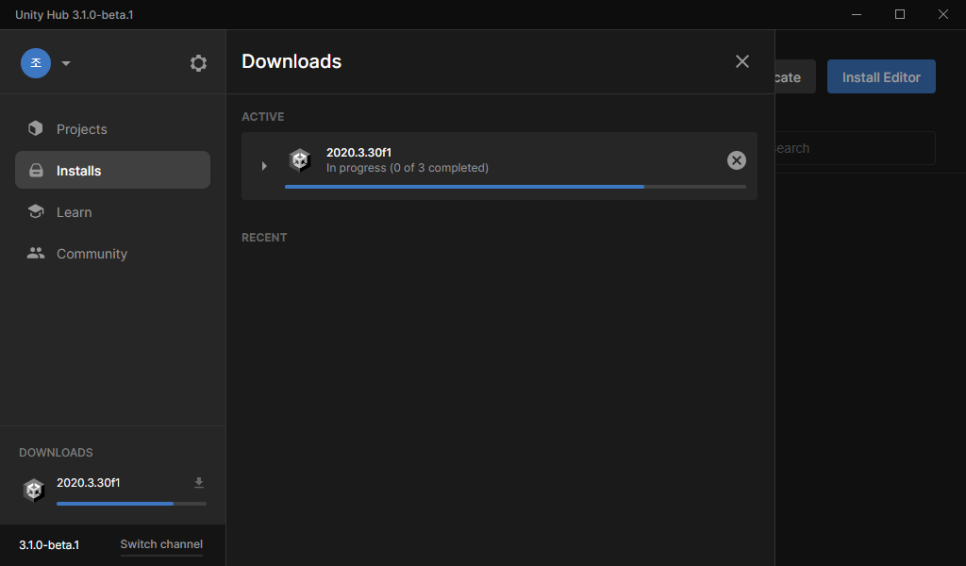Close the Downloads panel
This screenshot has width=966, height=566.
tap(742, 61)
